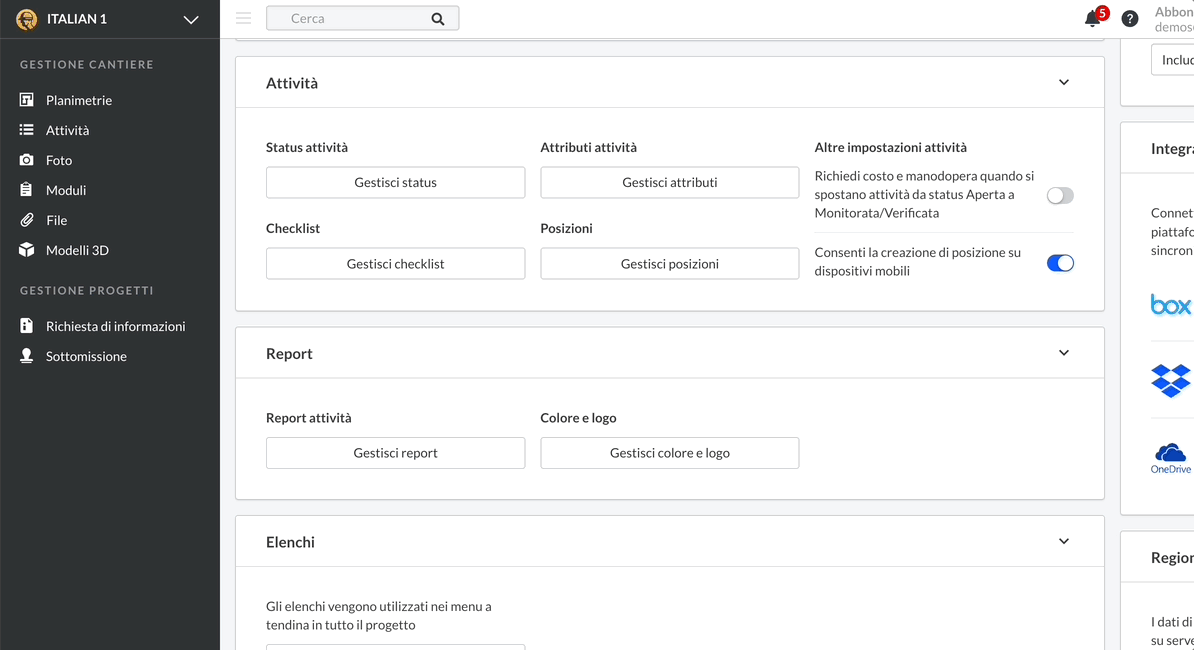Viewport: 1194px width, 650px height.
Task: Enable cost and labor requirement toggle
Action: (x=1060, y=196)
